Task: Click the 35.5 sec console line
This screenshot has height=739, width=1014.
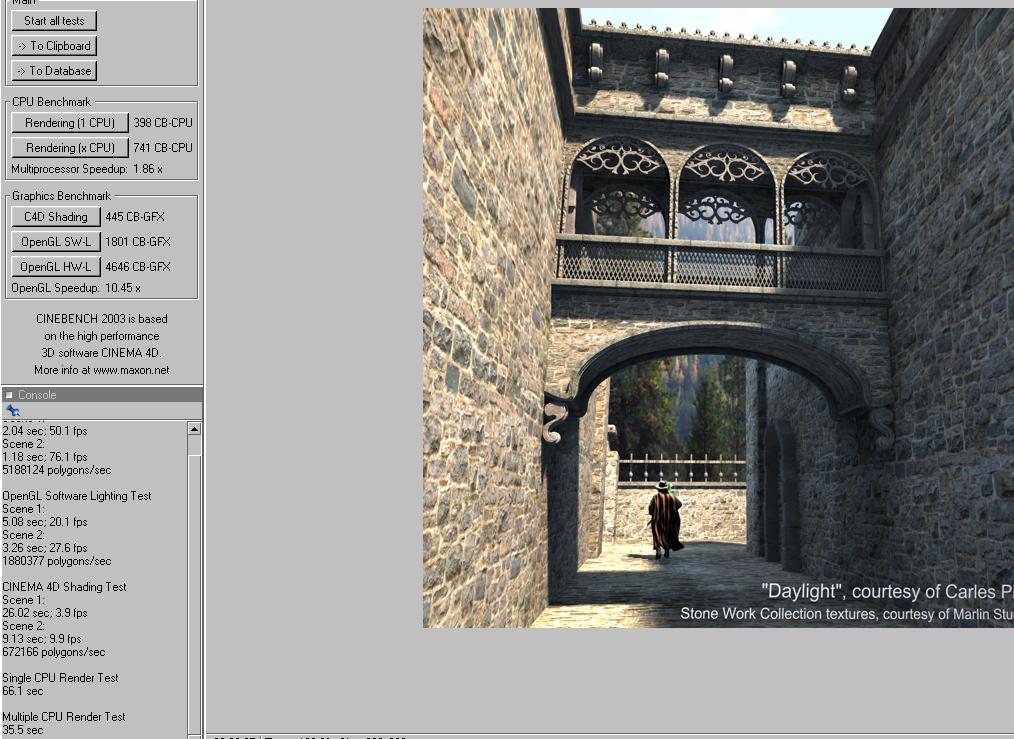Action: click(23, 730)
